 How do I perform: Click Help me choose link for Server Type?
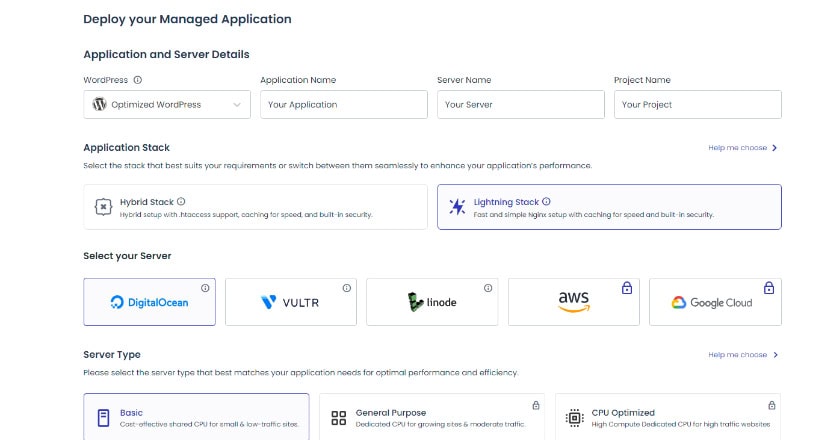(x=738, y=355)
